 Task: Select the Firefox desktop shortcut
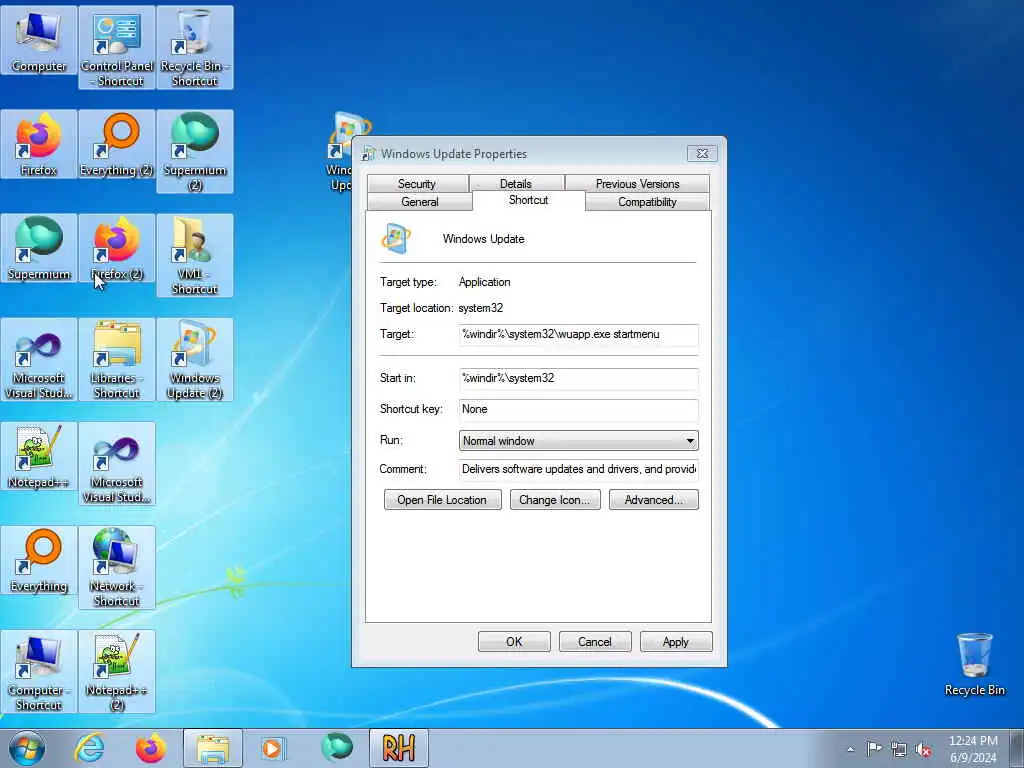(x=39, y=144)
